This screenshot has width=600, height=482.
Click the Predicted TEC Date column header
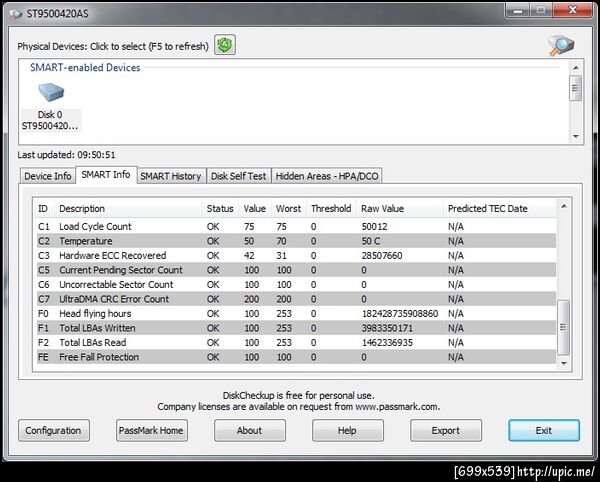(x=499, y=208)
